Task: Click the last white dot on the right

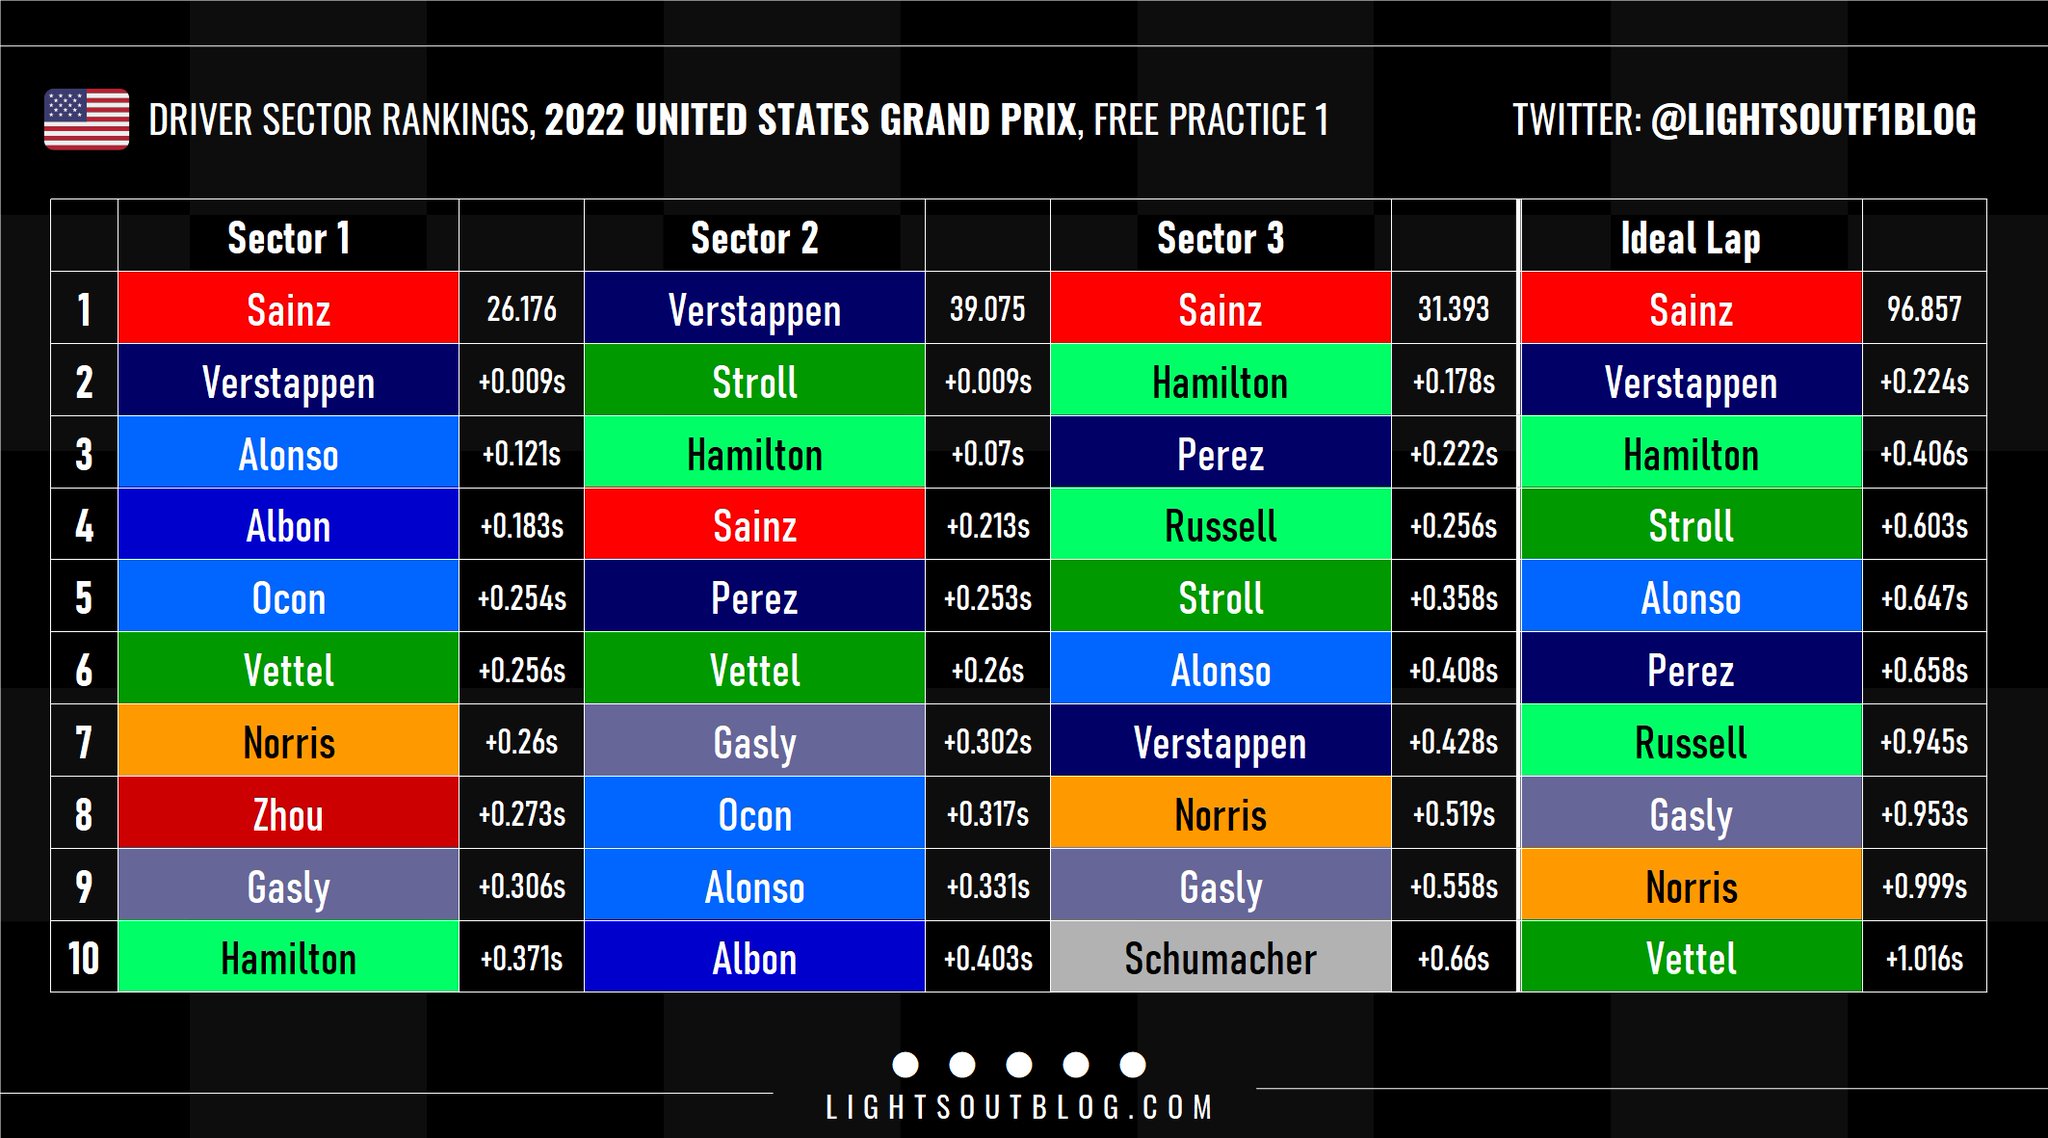Action: click(1133, 1065)
